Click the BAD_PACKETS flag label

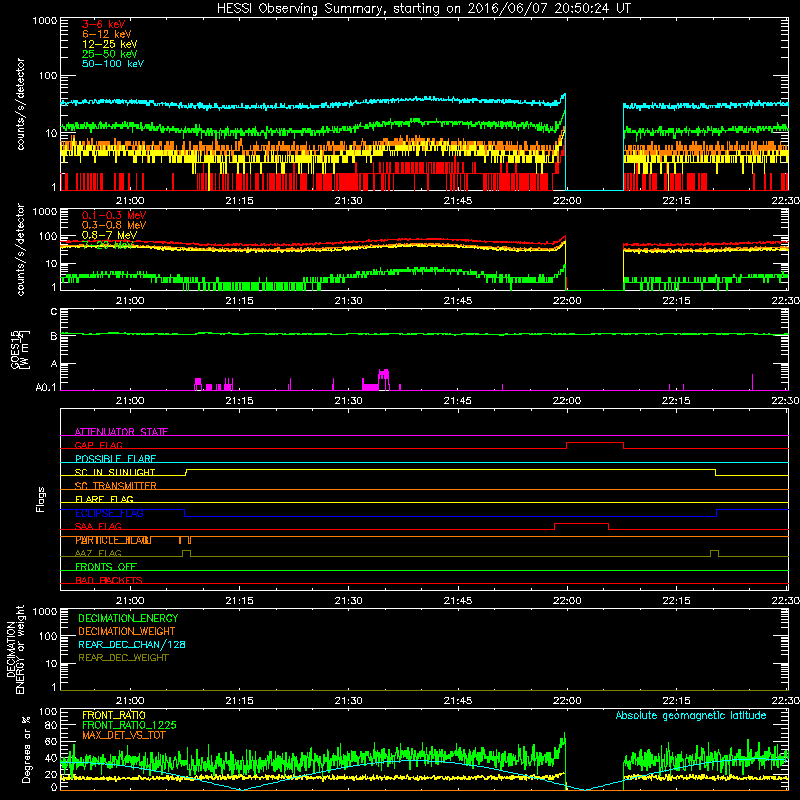click(109, 580)
